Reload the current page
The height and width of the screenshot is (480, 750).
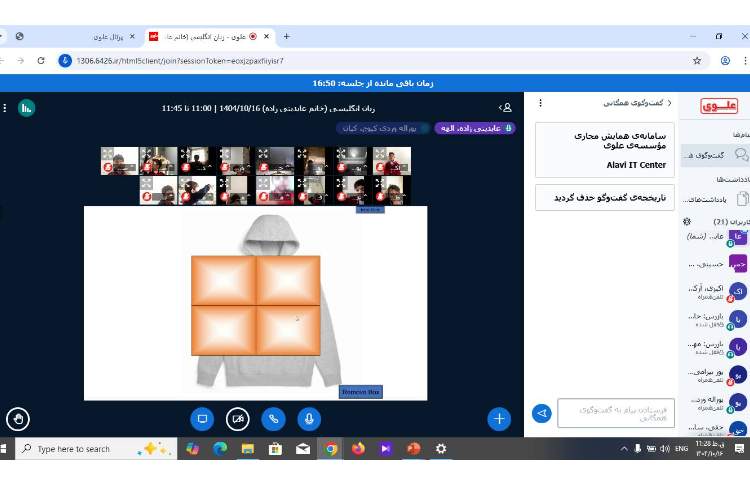[41, 61]
